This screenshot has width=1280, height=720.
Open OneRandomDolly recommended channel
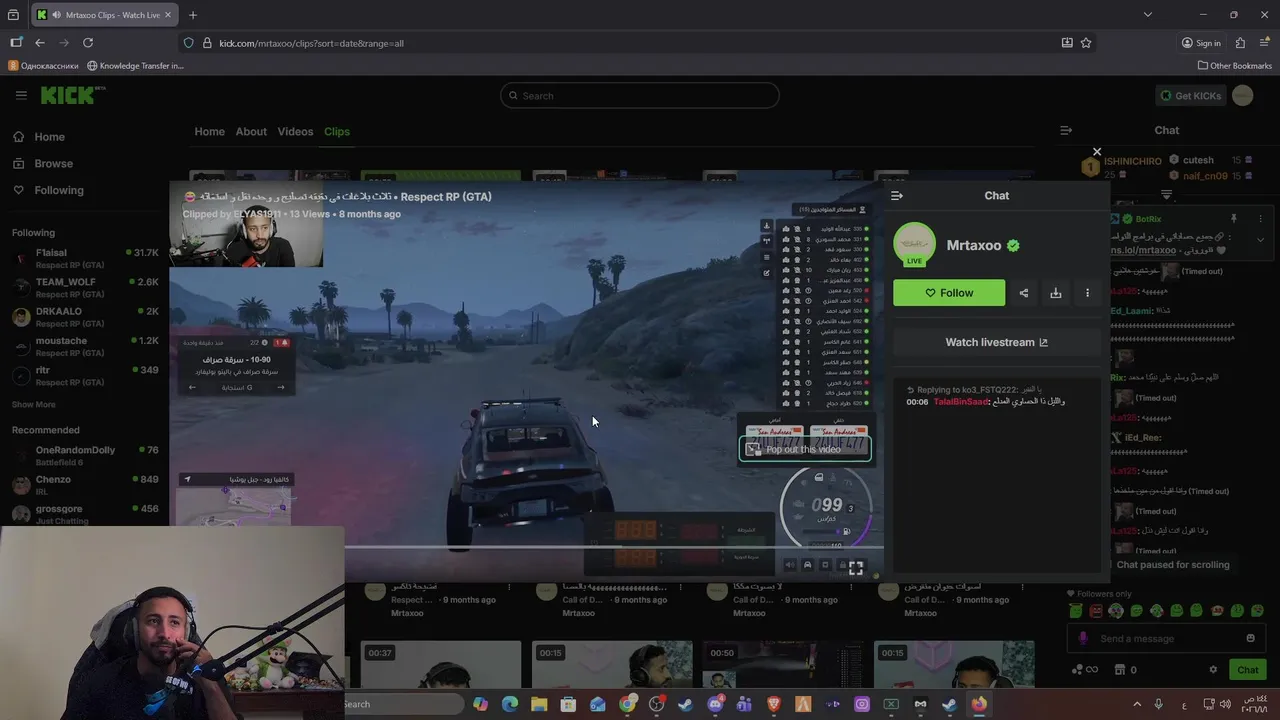(x=85, y=455)
